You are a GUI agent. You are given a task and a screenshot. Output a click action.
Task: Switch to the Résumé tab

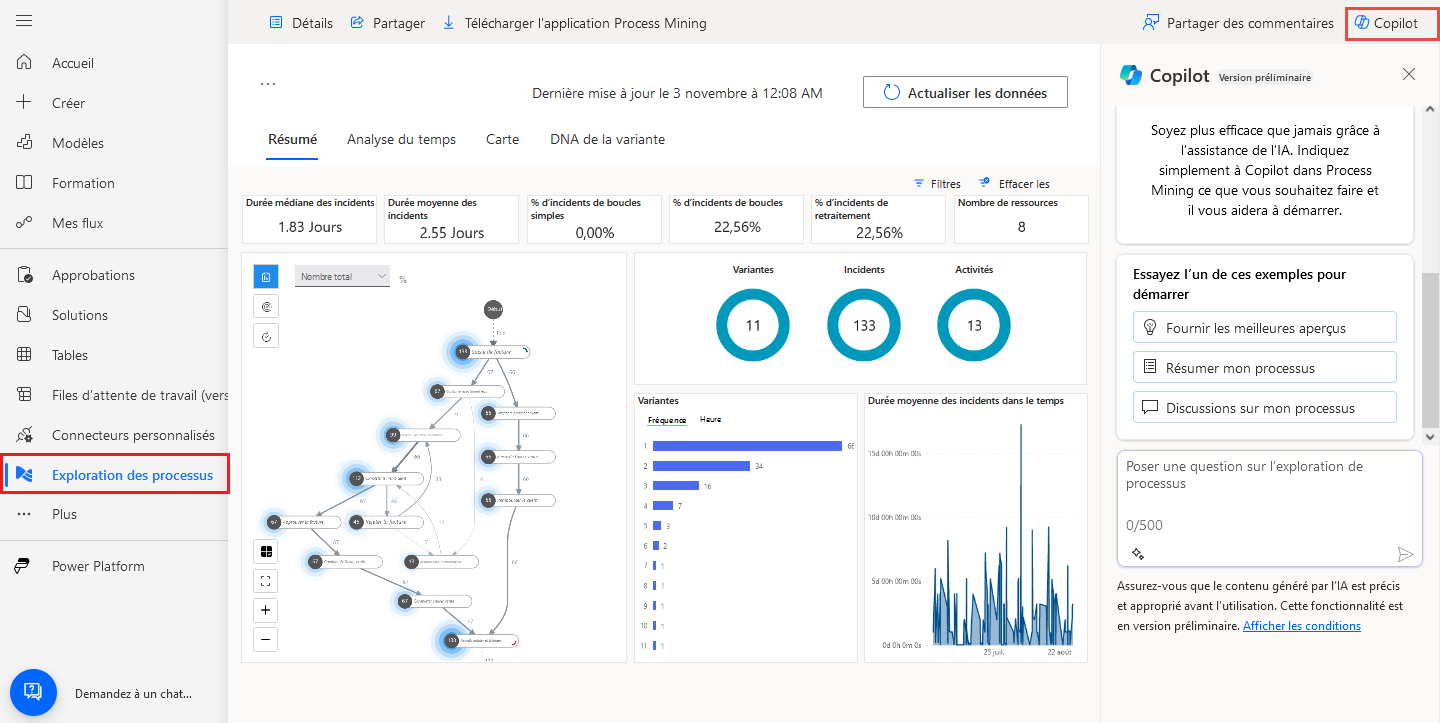pyautogui.click(x=292, y=140)
